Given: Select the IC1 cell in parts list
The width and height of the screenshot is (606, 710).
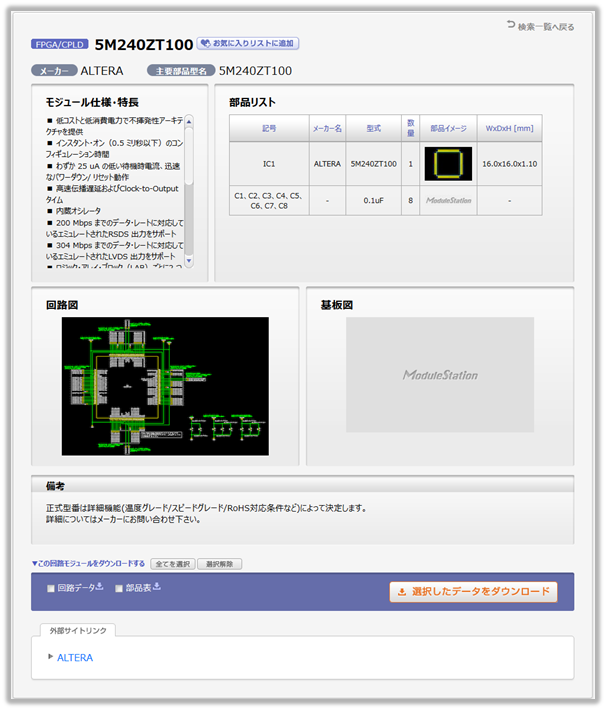Looking at the screenshot, I should click(269, 164).
